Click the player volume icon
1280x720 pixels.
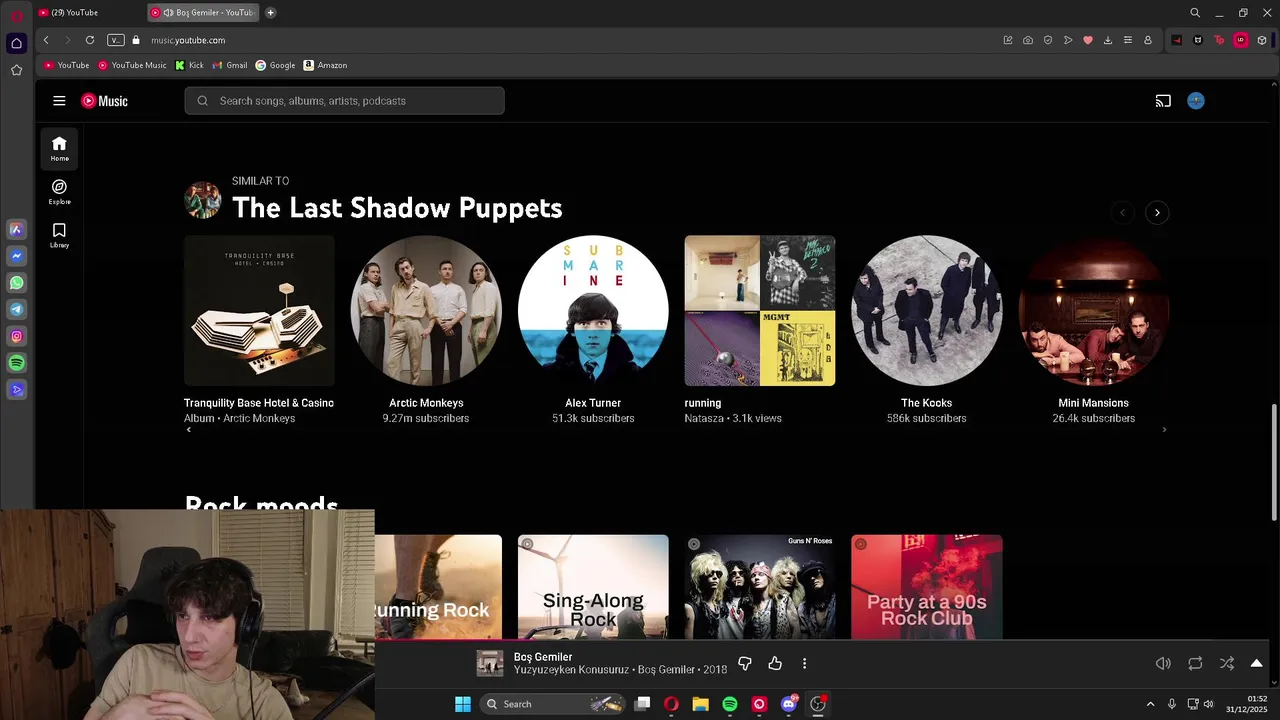pos(1163,663)
